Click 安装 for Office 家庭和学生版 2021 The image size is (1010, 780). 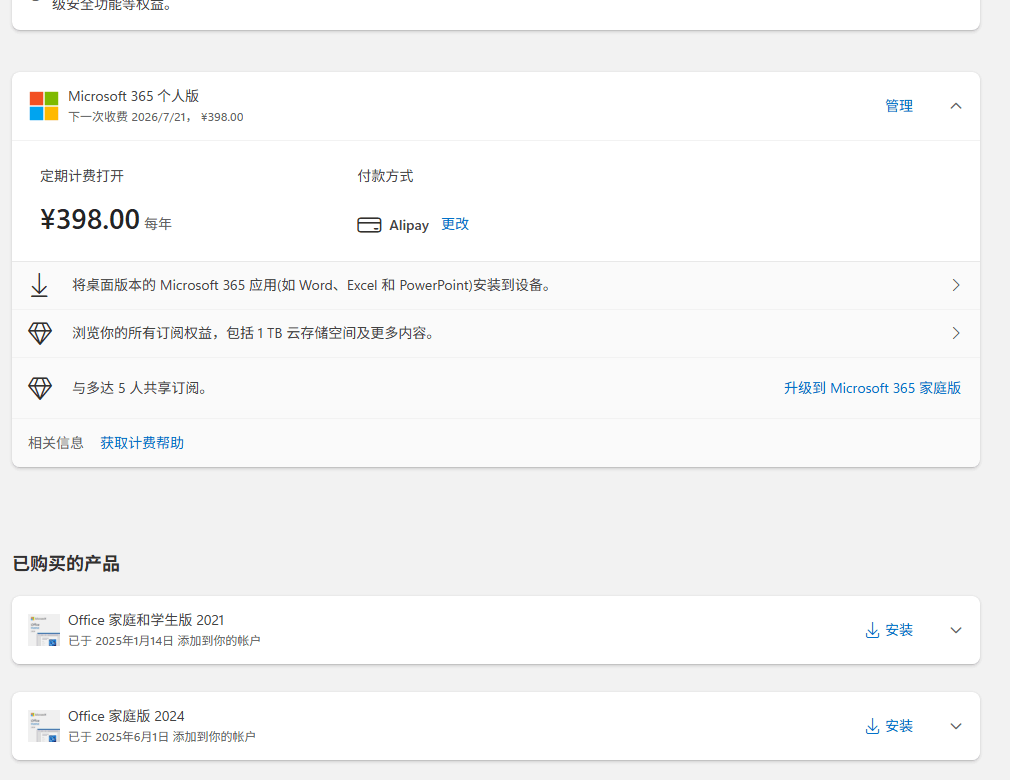(899, 630)
